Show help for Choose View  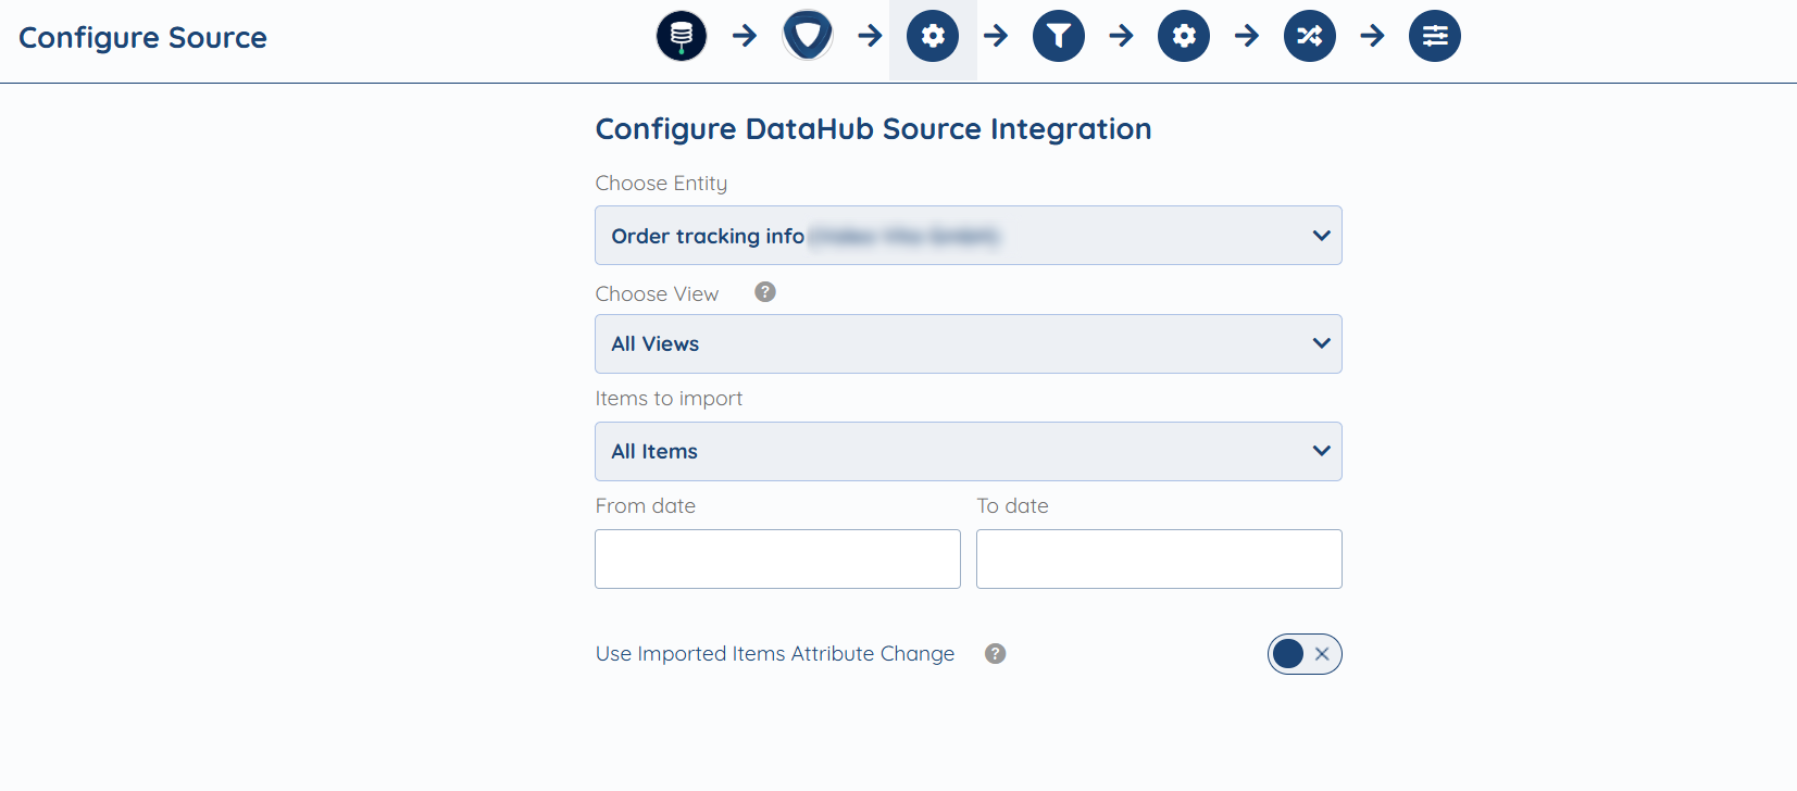click(765, 292)
